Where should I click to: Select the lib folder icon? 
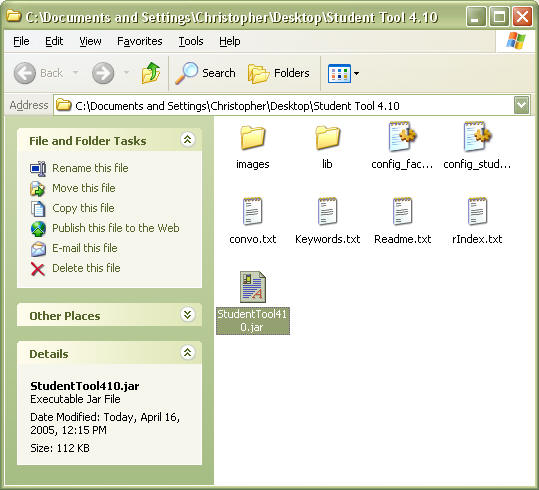click(327, 138)
